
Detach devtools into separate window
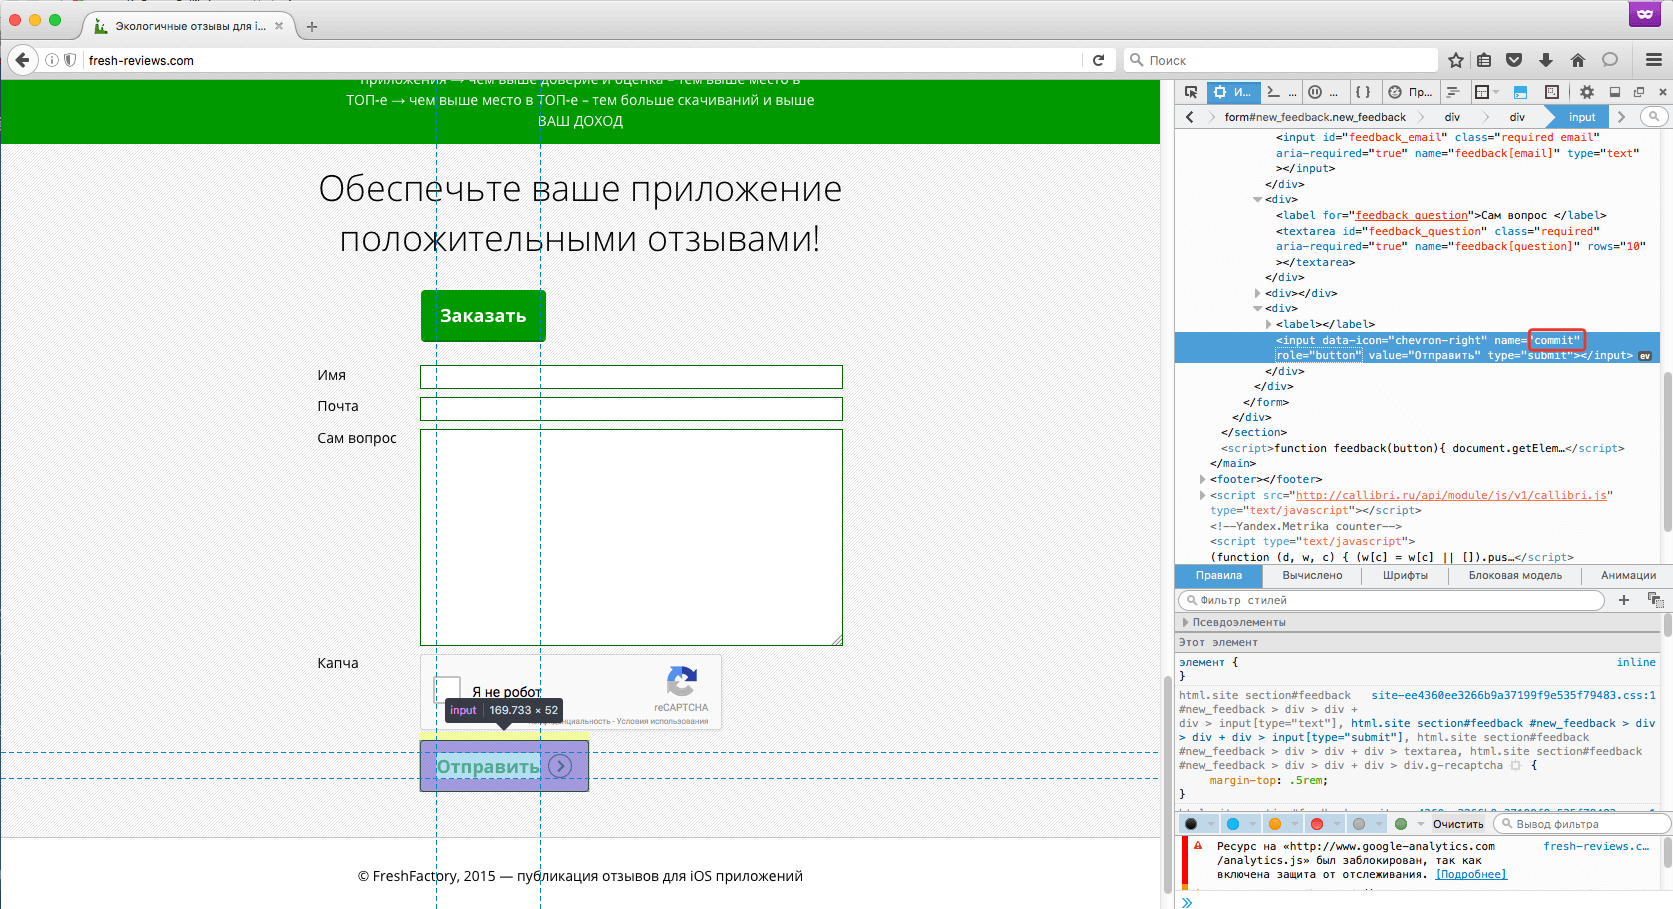1639,92
